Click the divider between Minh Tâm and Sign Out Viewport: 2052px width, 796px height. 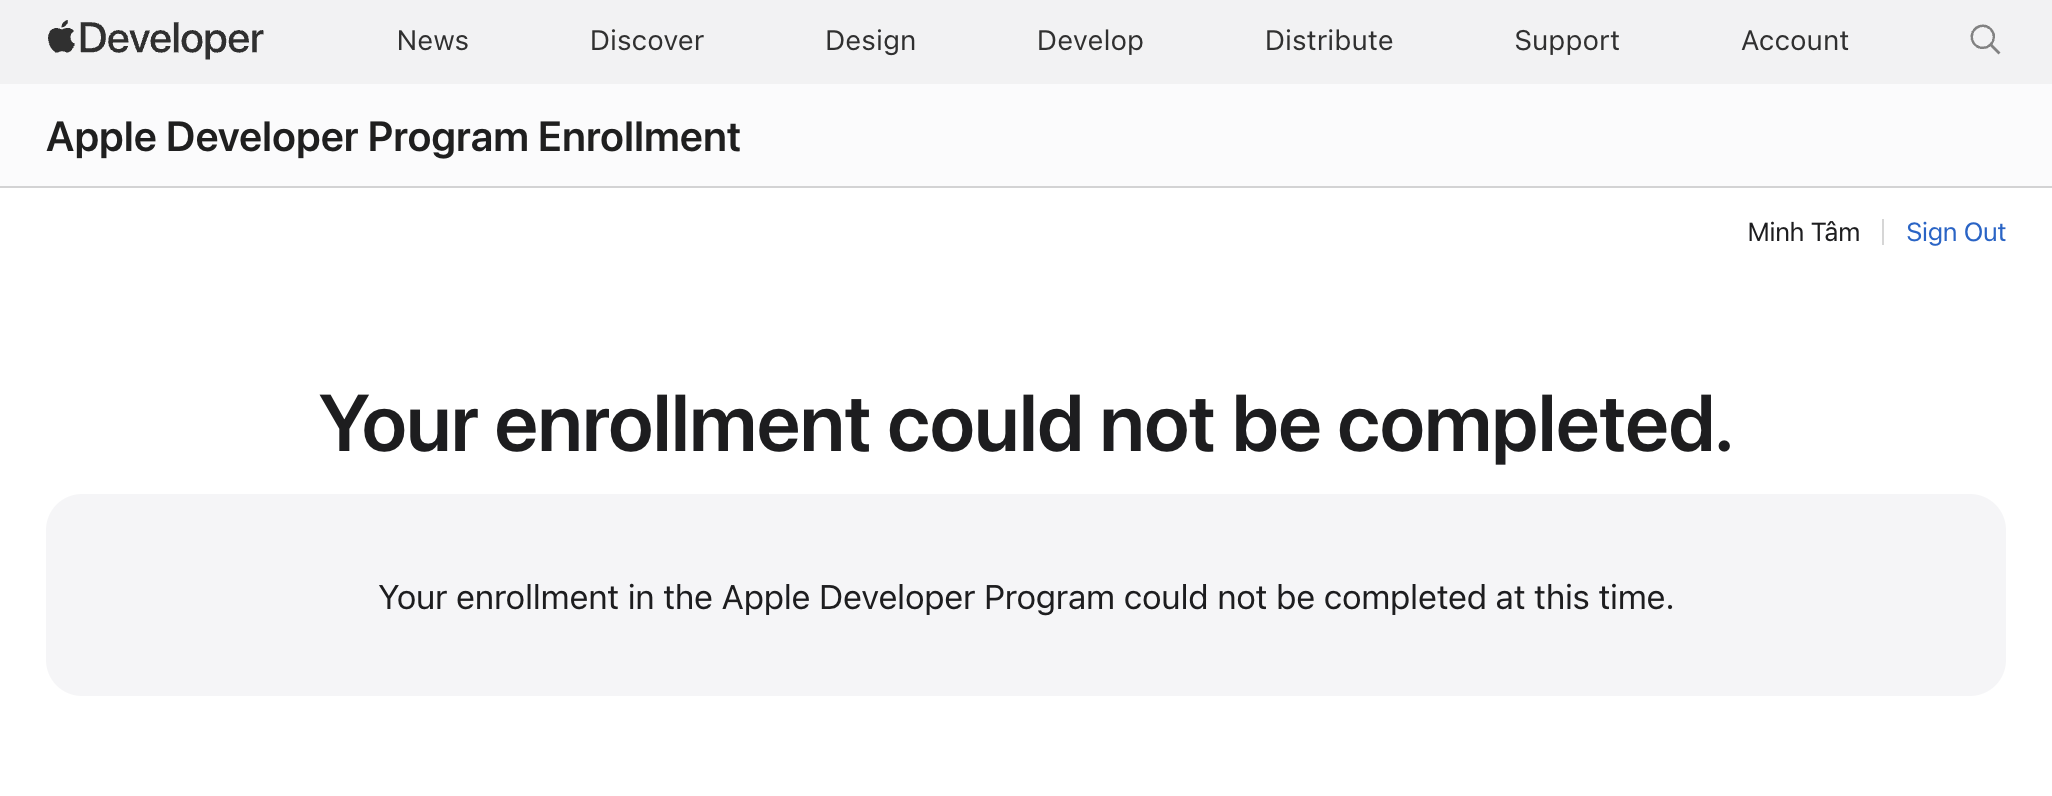click(x=1883, y=232)
